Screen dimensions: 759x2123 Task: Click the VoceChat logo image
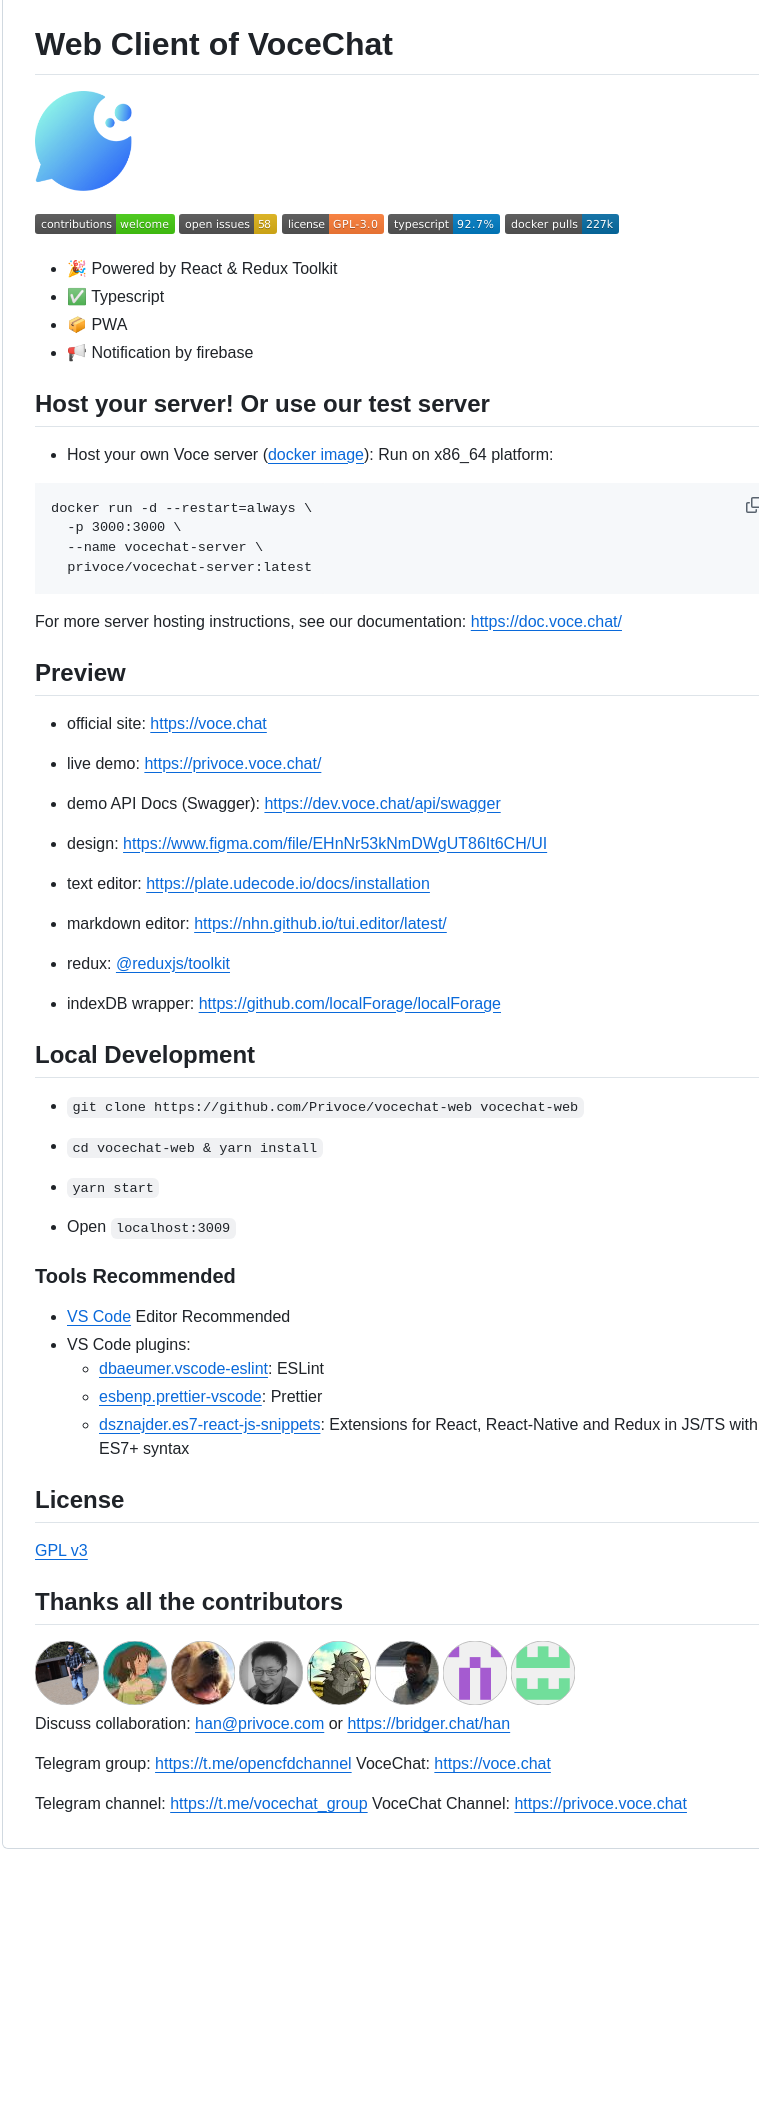pyautogui.click(x=83, y=141)
